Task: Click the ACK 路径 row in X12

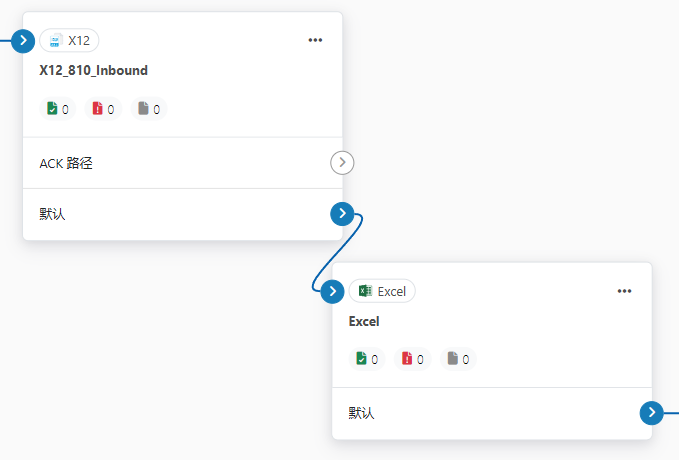Action: click(150, 163)
